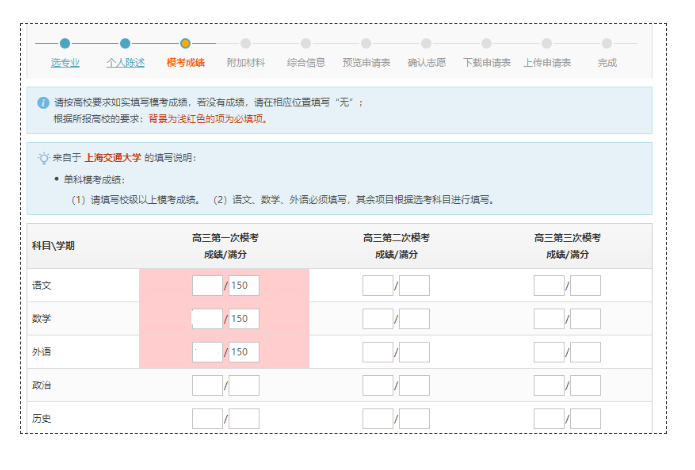Click 历史 third mock exam full-score field
Image resolution: width=695 pixels, height=470 pixels.
click(586, 419)
